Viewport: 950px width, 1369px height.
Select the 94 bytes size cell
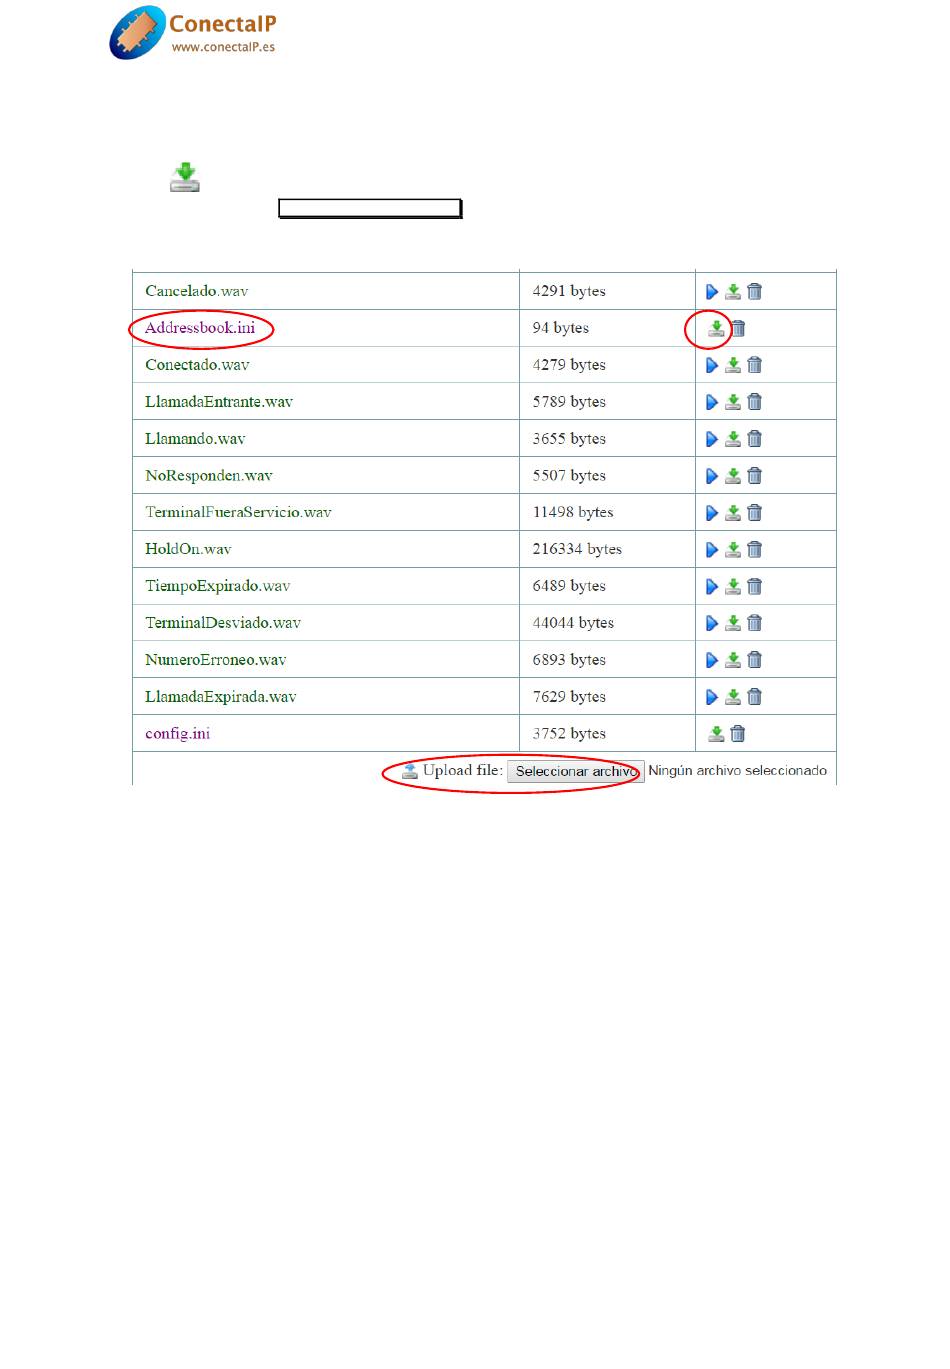(x=607, y=328)
